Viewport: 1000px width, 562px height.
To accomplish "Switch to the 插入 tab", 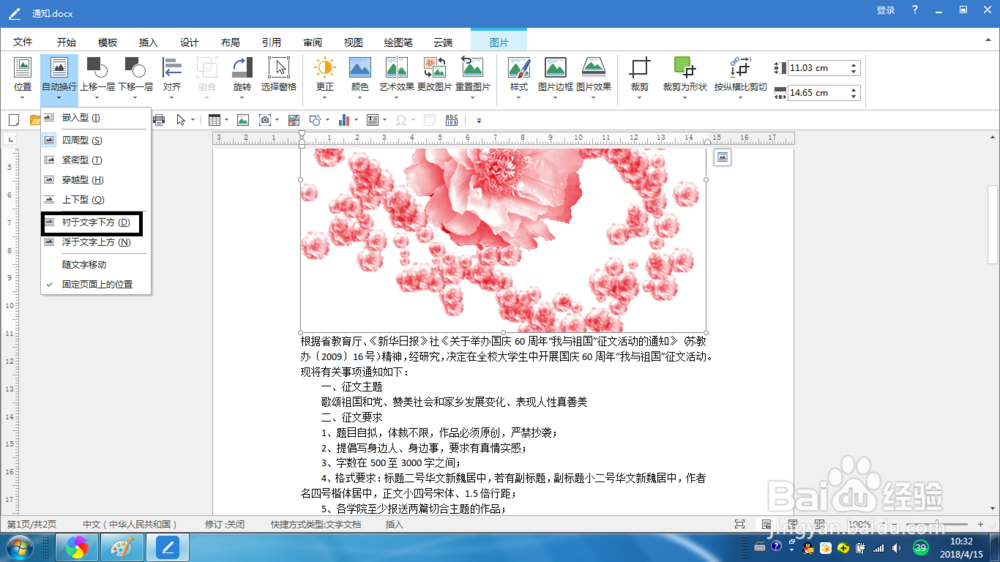I will coord(148,42).
